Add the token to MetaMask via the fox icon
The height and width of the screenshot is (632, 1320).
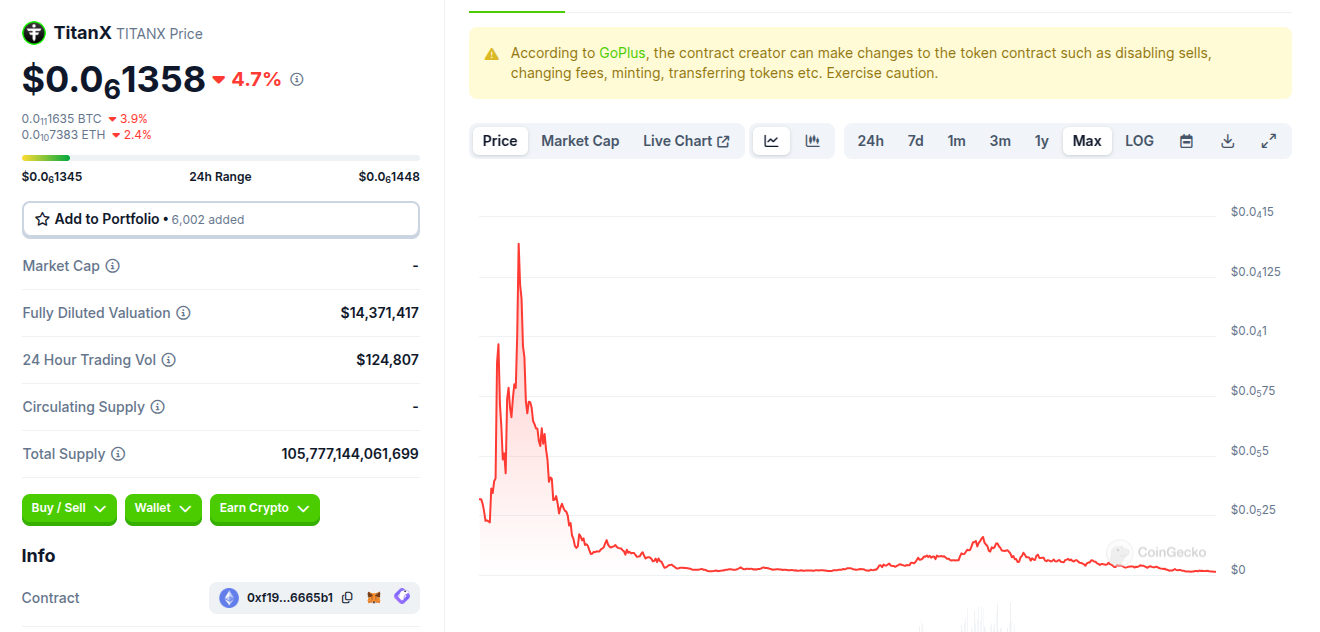click(374, 598)
